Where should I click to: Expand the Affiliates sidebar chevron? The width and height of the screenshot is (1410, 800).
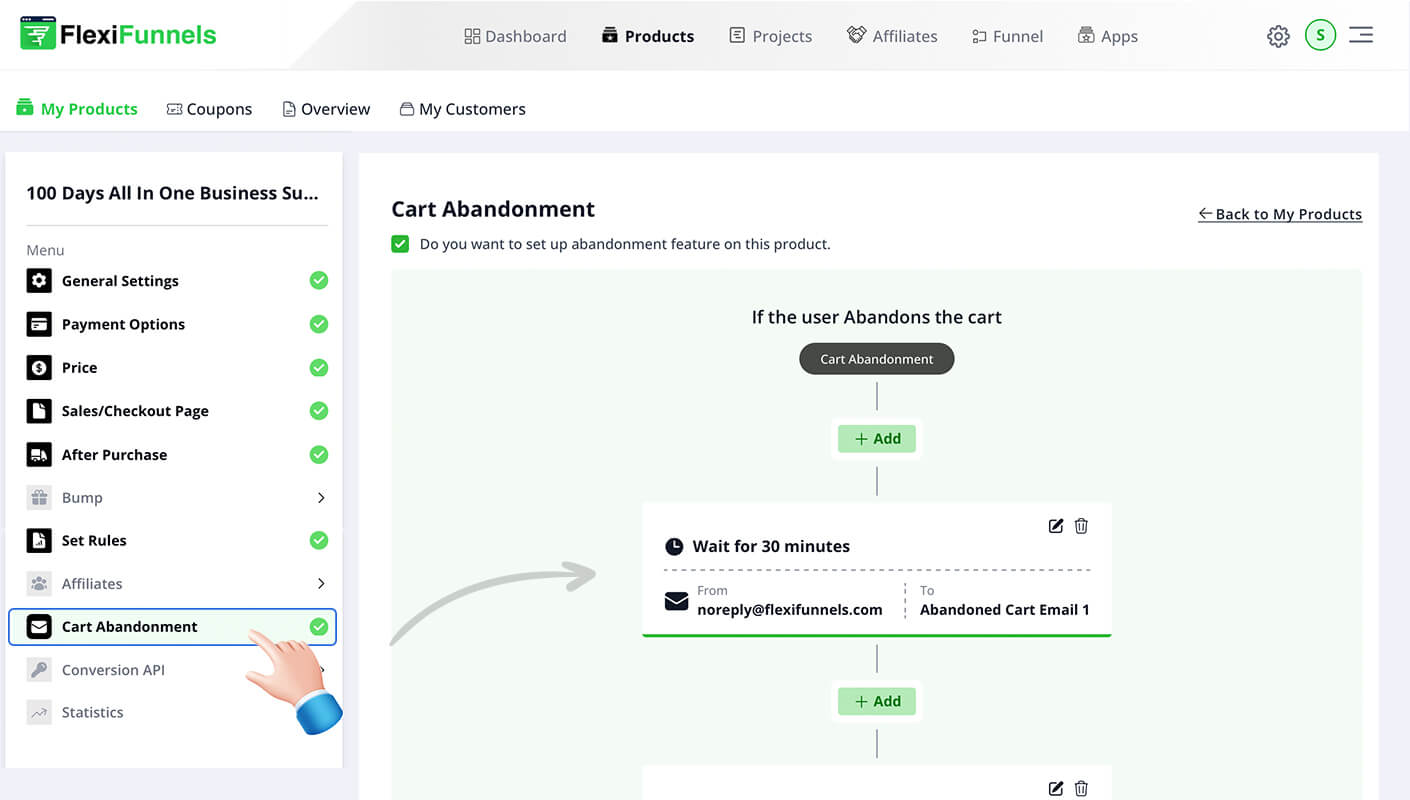point(320,584)
